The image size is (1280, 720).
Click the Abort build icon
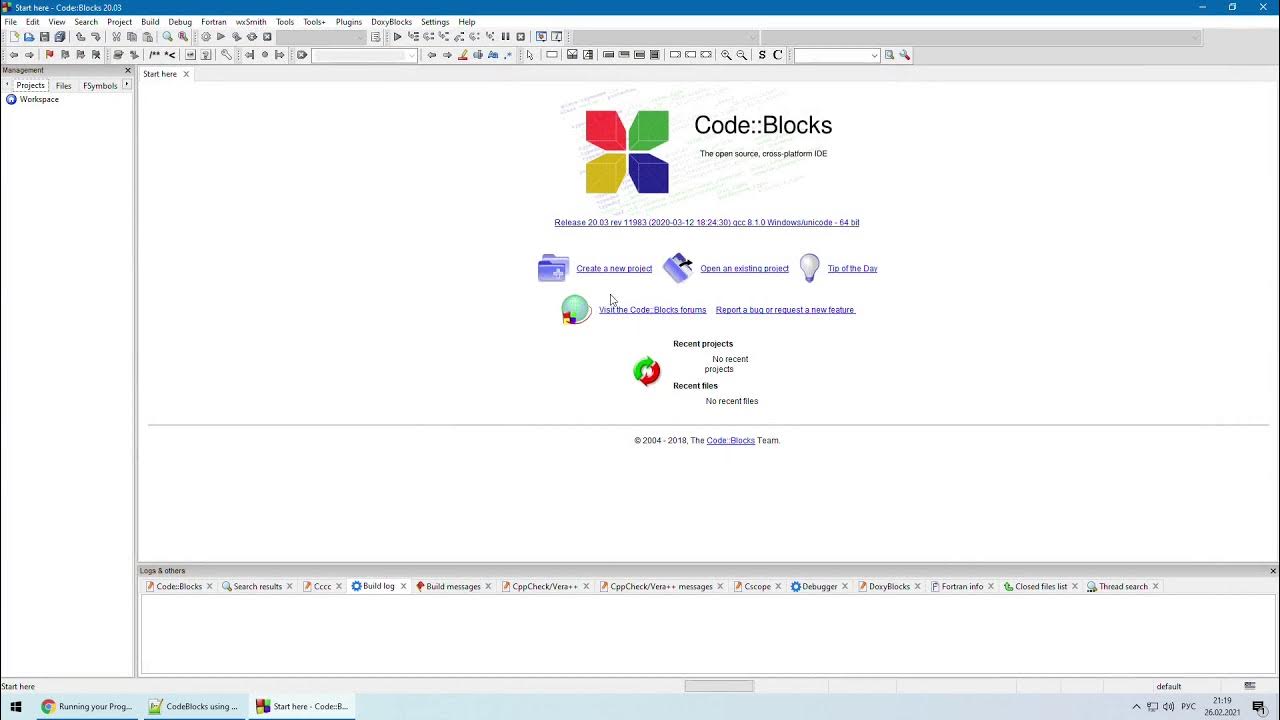[x=267, y=37]
